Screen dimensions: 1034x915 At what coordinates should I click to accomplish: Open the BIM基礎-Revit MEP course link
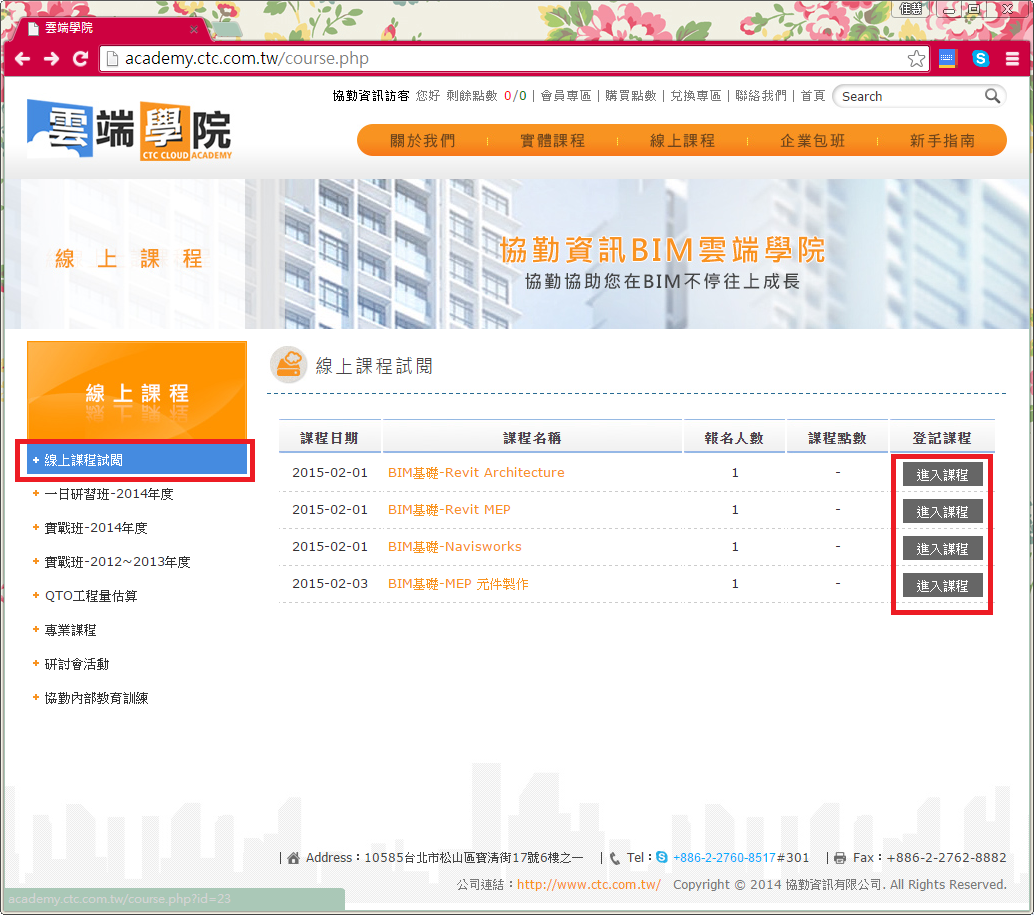(449, 510)
